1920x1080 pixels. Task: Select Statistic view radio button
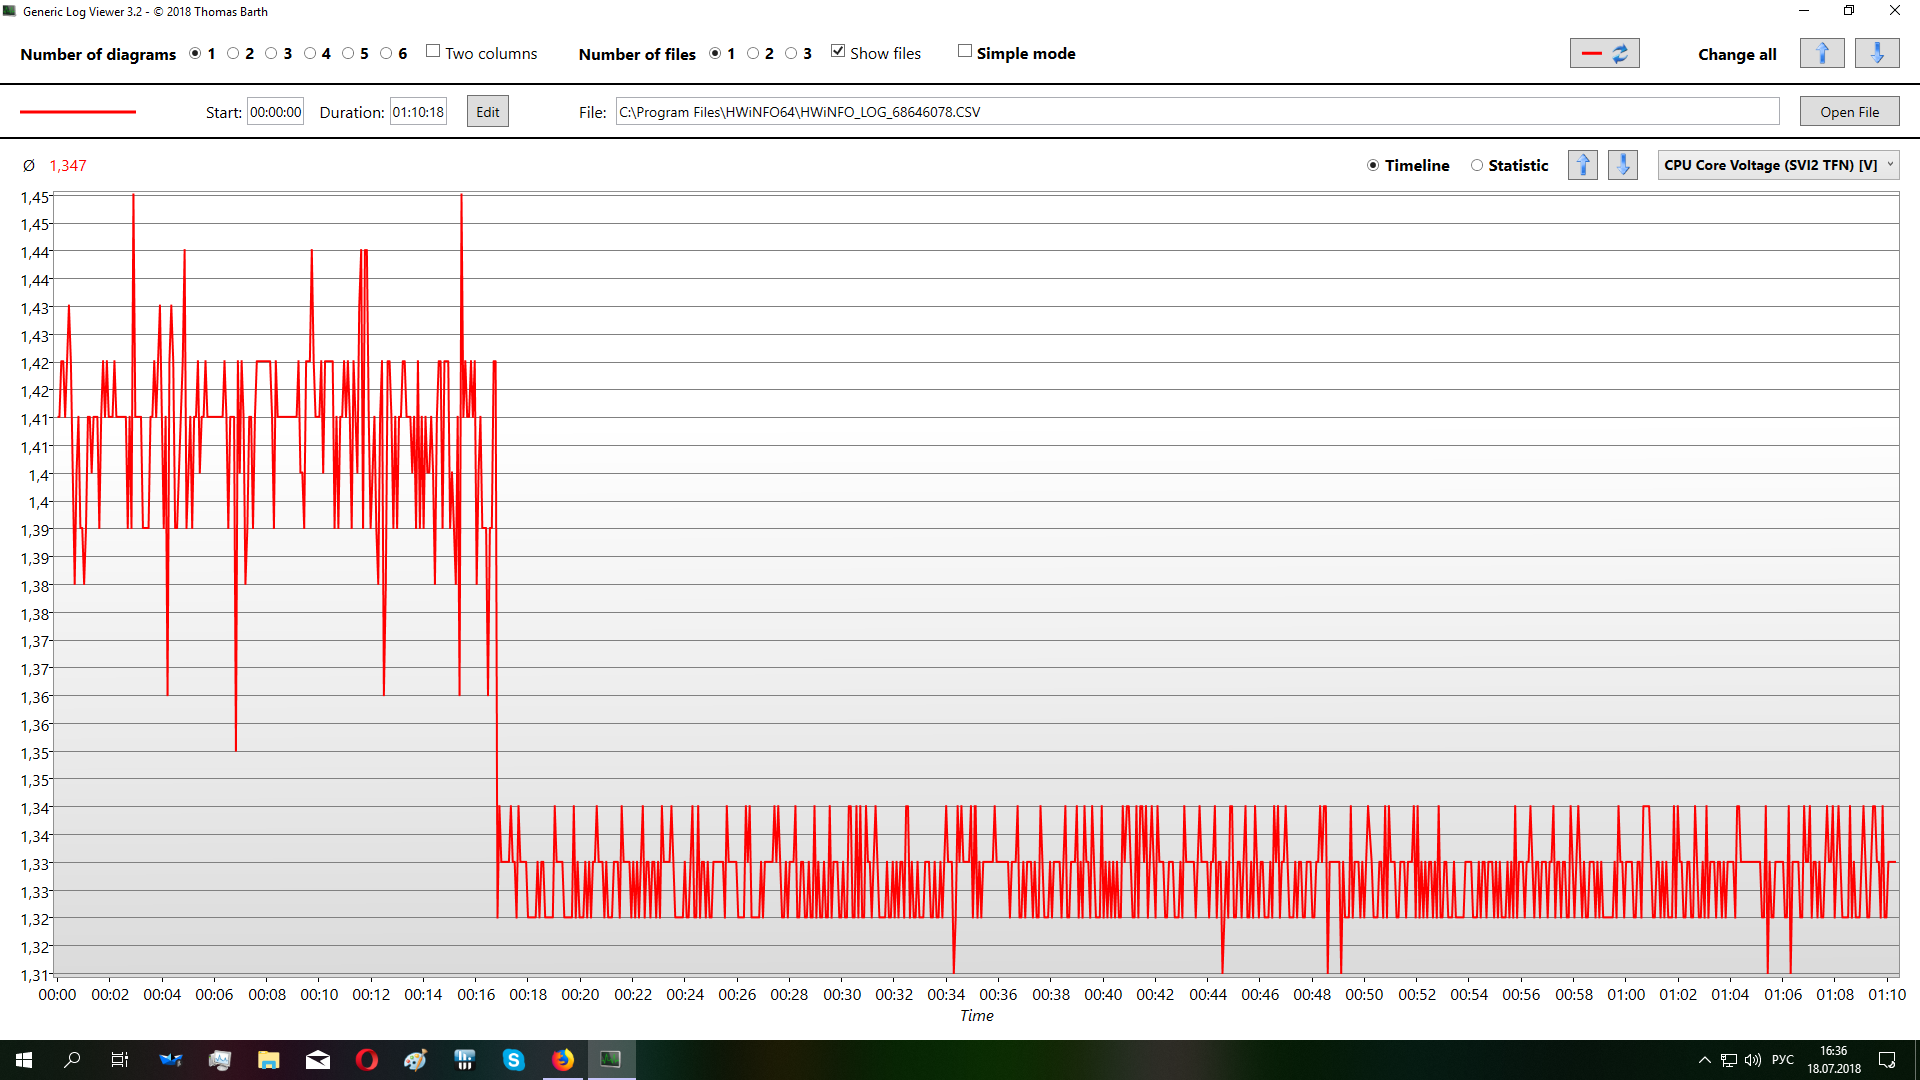1477,166
